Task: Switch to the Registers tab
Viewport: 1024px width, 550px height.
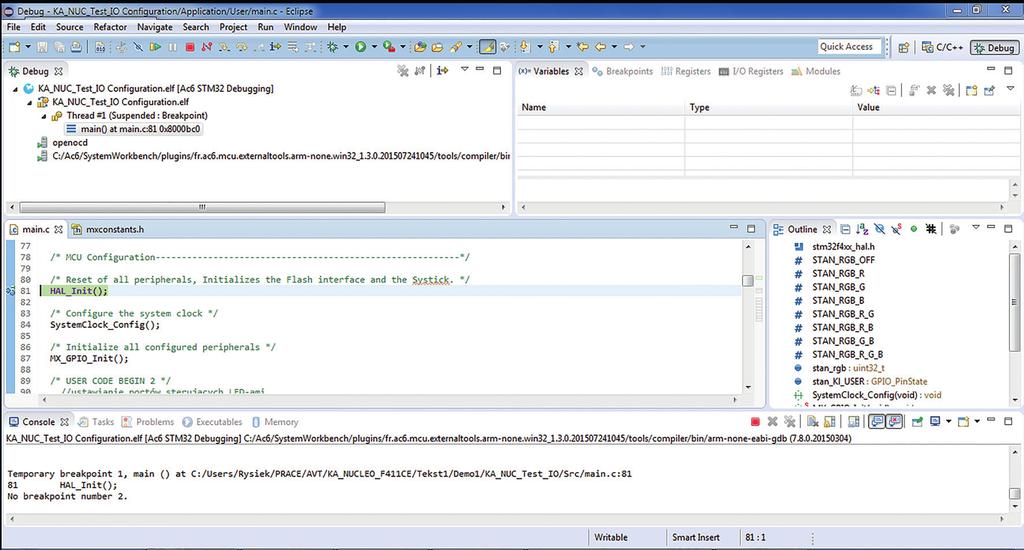Action: point(686,71)
